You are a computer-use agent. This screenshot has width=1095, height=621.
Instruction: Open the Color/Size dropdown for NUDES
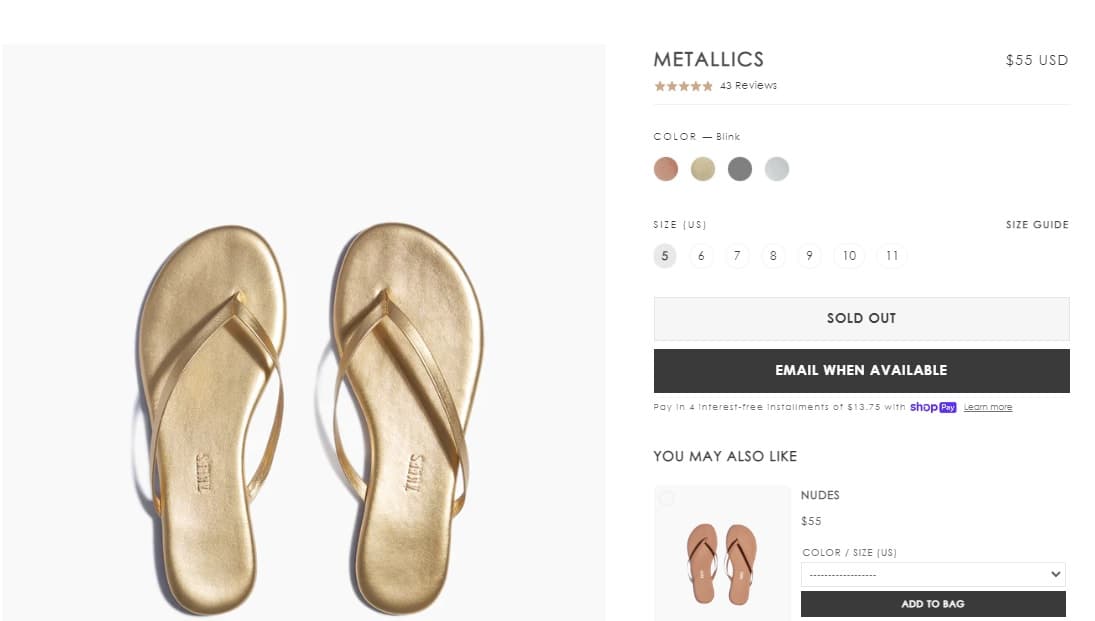point(932,574)
